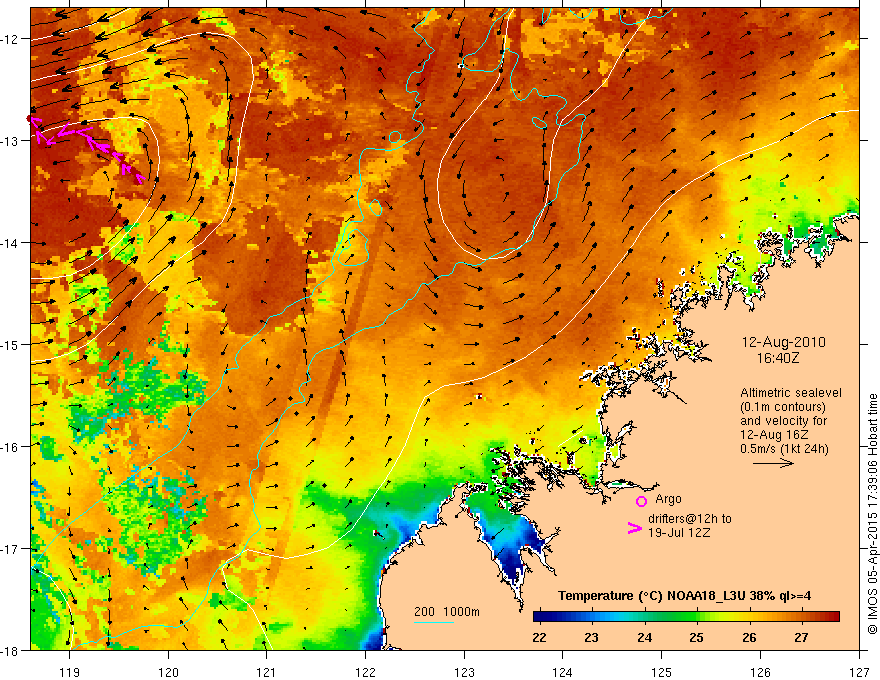Click the longitude axis label 122

coord(365,672)
